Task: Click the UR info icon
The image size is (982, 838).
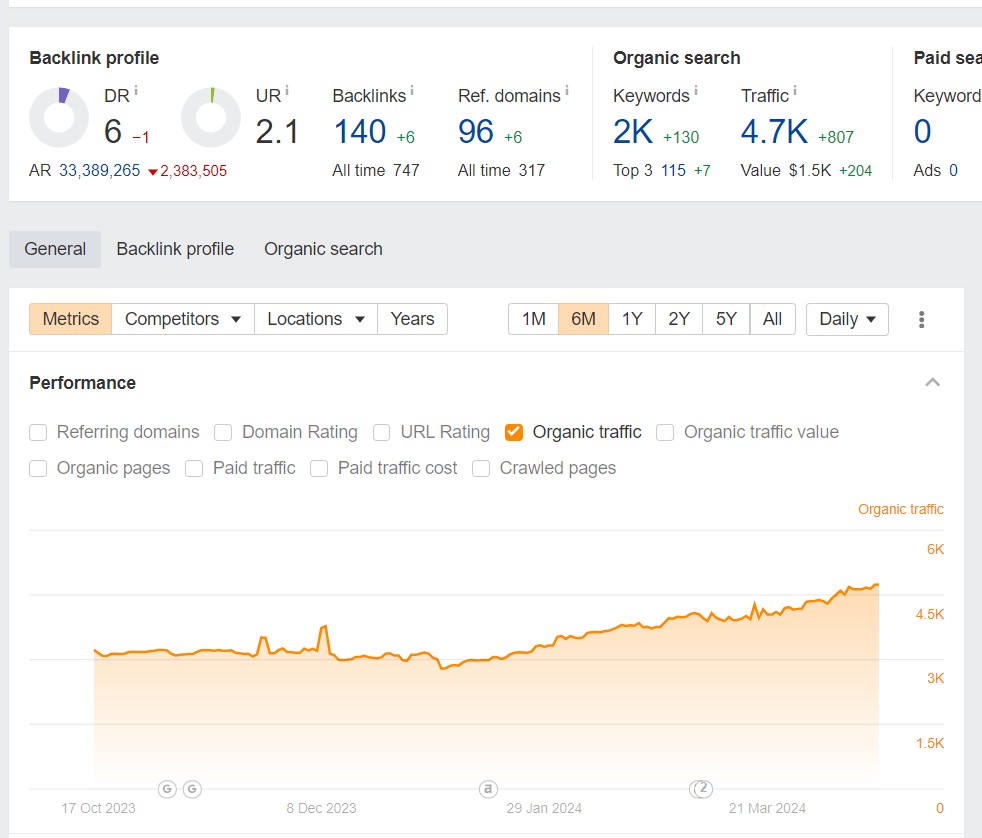Action: [x=287, y=91]
